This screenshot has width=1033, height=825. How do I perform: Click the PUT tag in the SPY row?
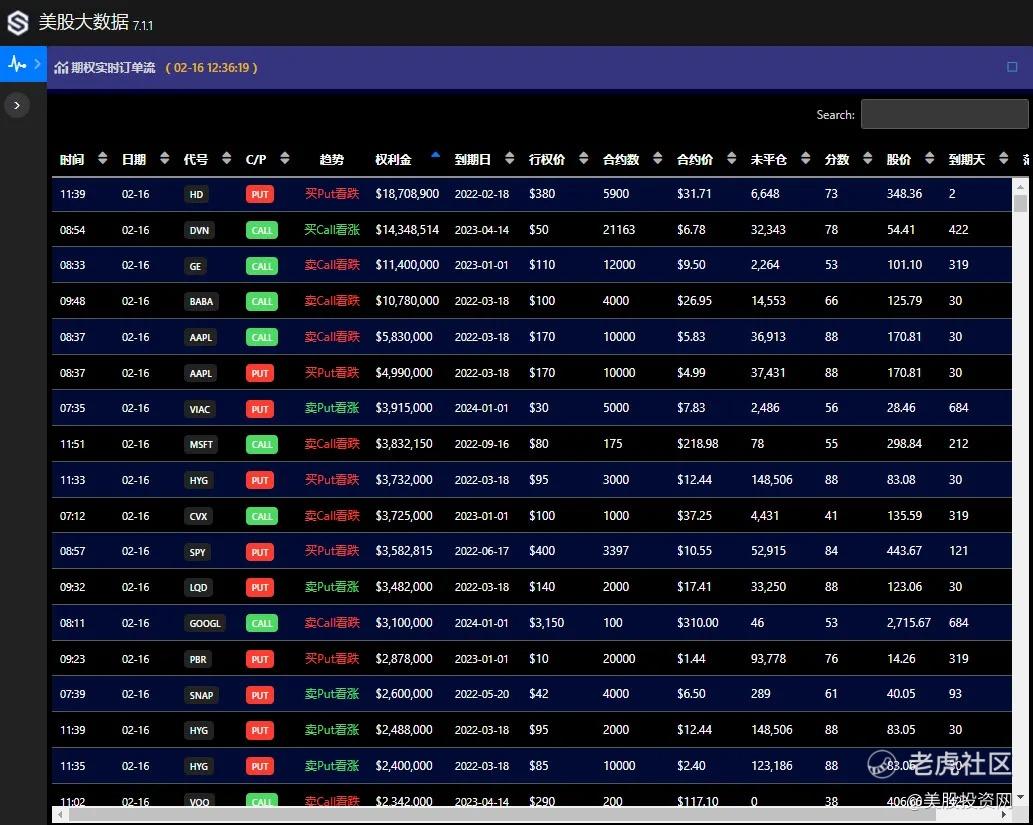[x=260, y=552]
